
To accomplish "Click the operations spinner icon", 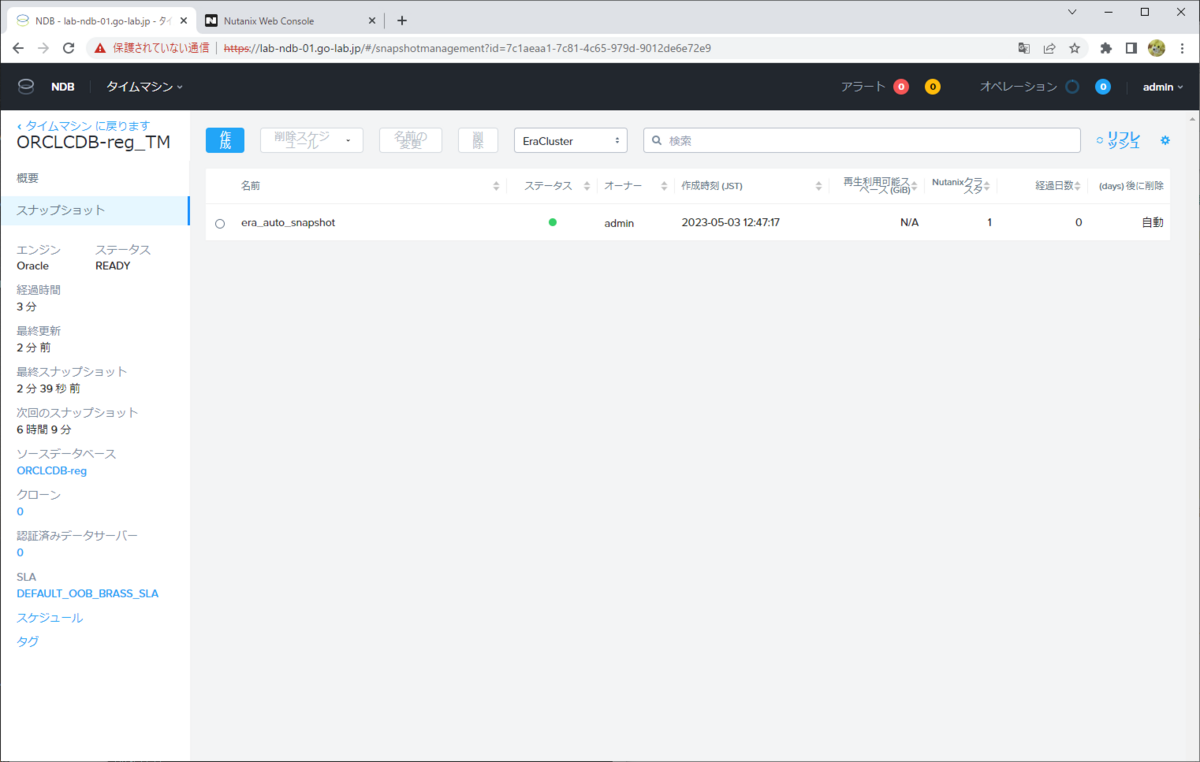I will pos(1072,87).
